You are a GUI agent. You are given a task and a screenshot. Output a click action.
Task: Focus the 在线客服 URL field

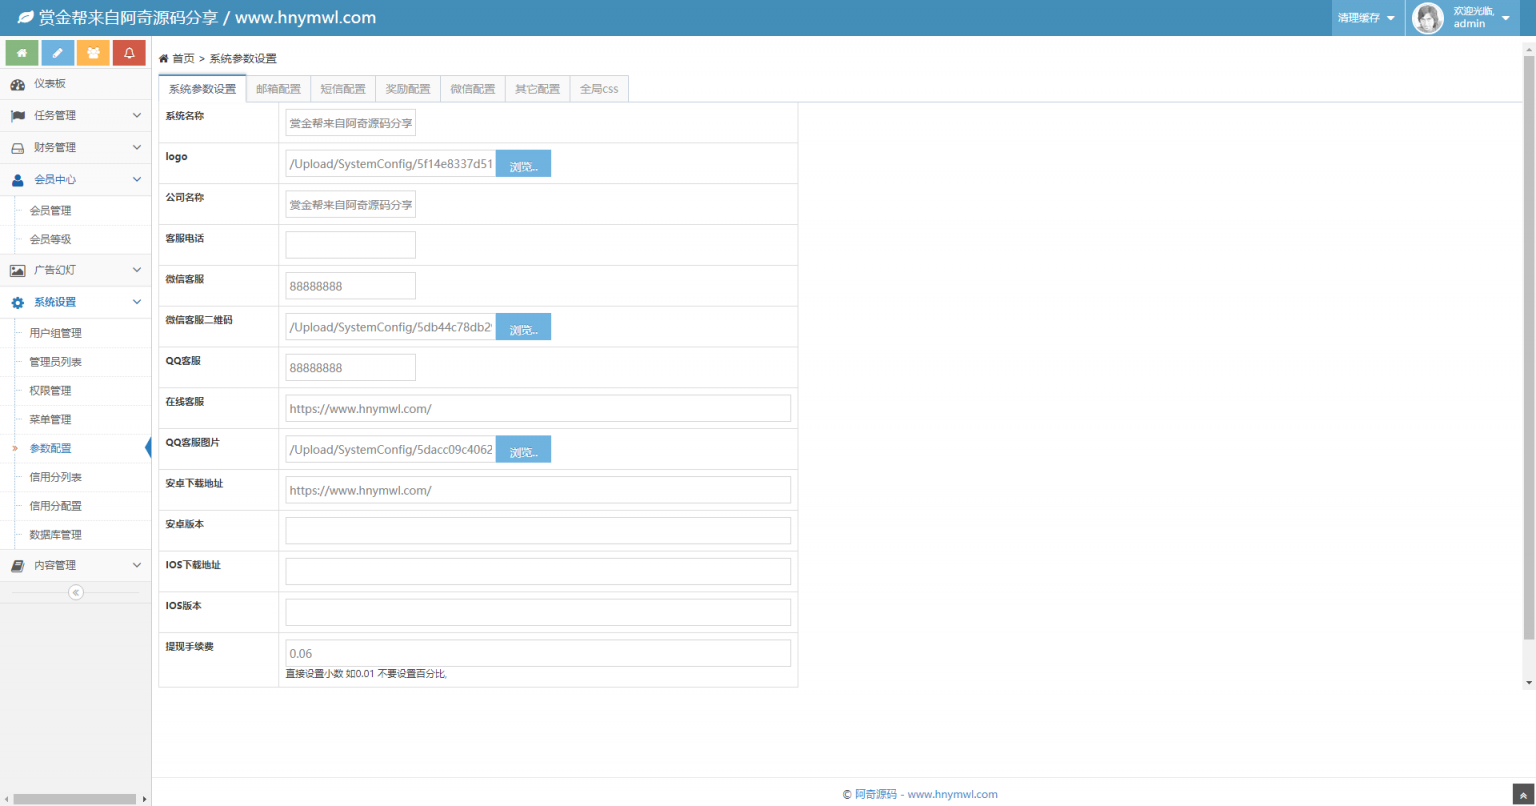pyautogui.click(x=538, y=409)
